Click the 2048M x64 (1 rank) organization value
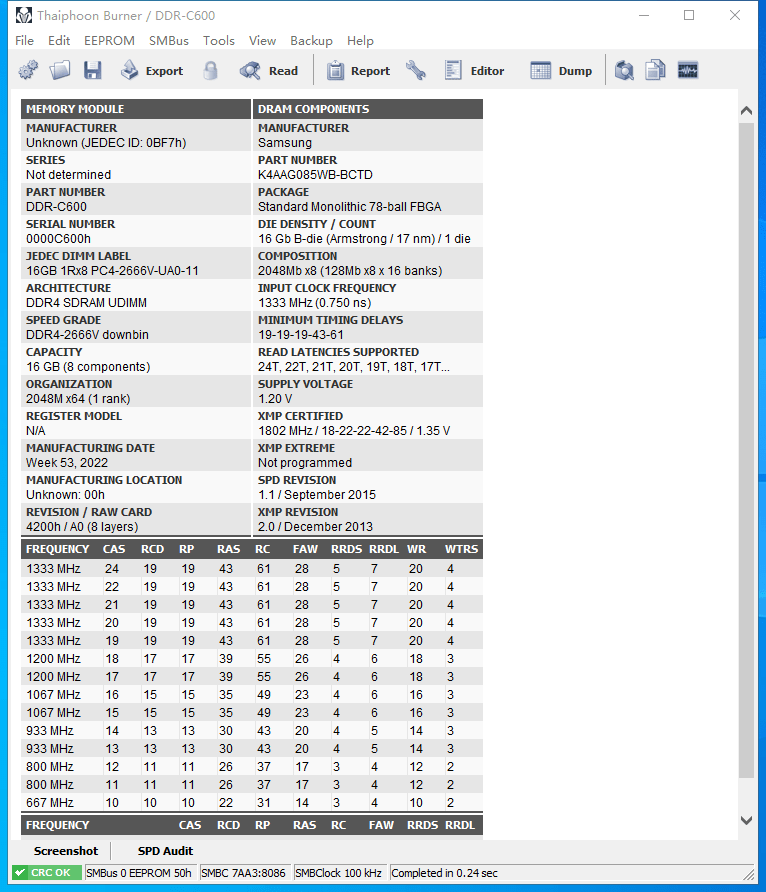The image size is (766, 892). pyautogui.click(x=78, y=399)
